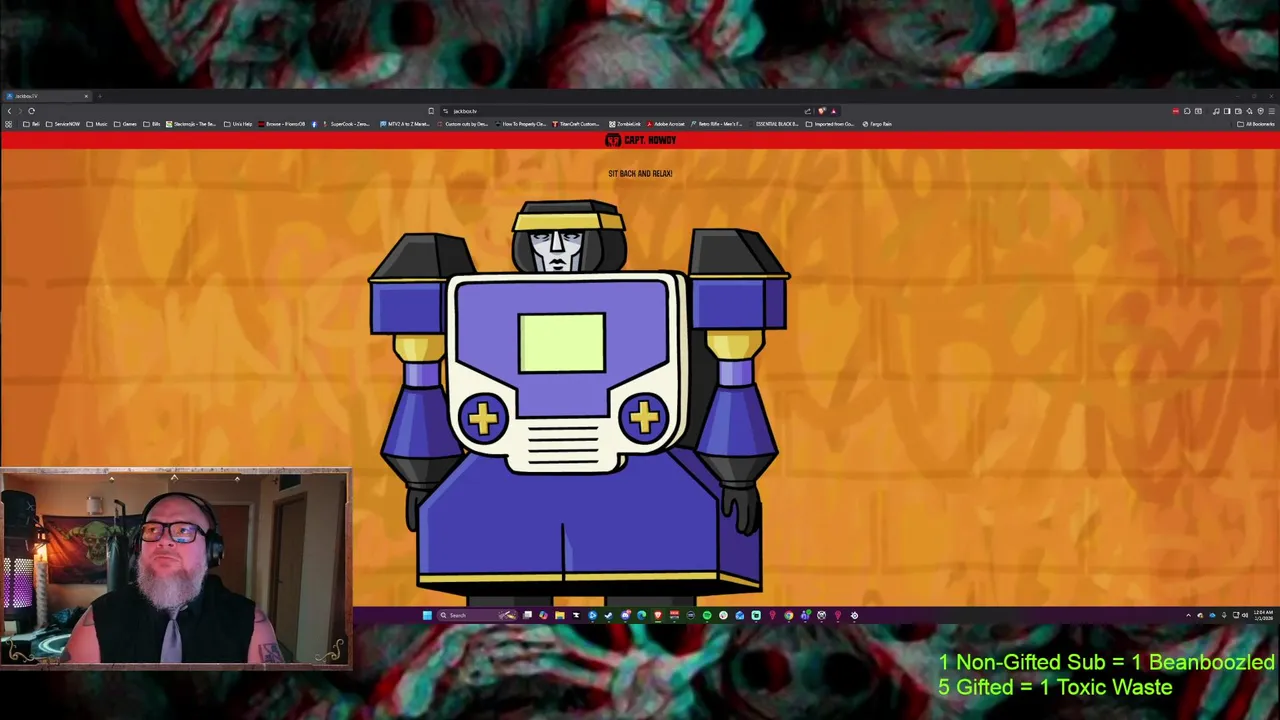Click the Brave VPN shield icon in toolbar
Image resolution: width=1280 pixels, height=720 pixels.
(1260, 111)
